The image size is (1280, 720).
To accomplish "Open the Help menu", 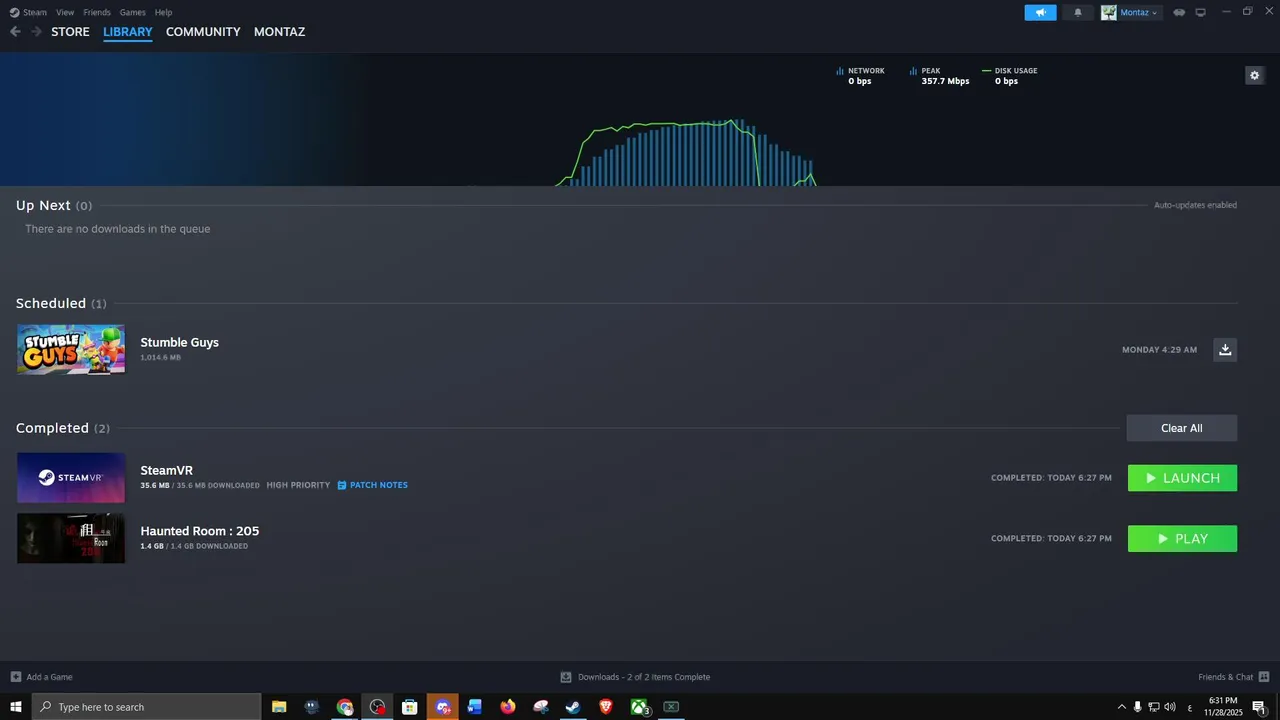I will click(x=164, y=12).
